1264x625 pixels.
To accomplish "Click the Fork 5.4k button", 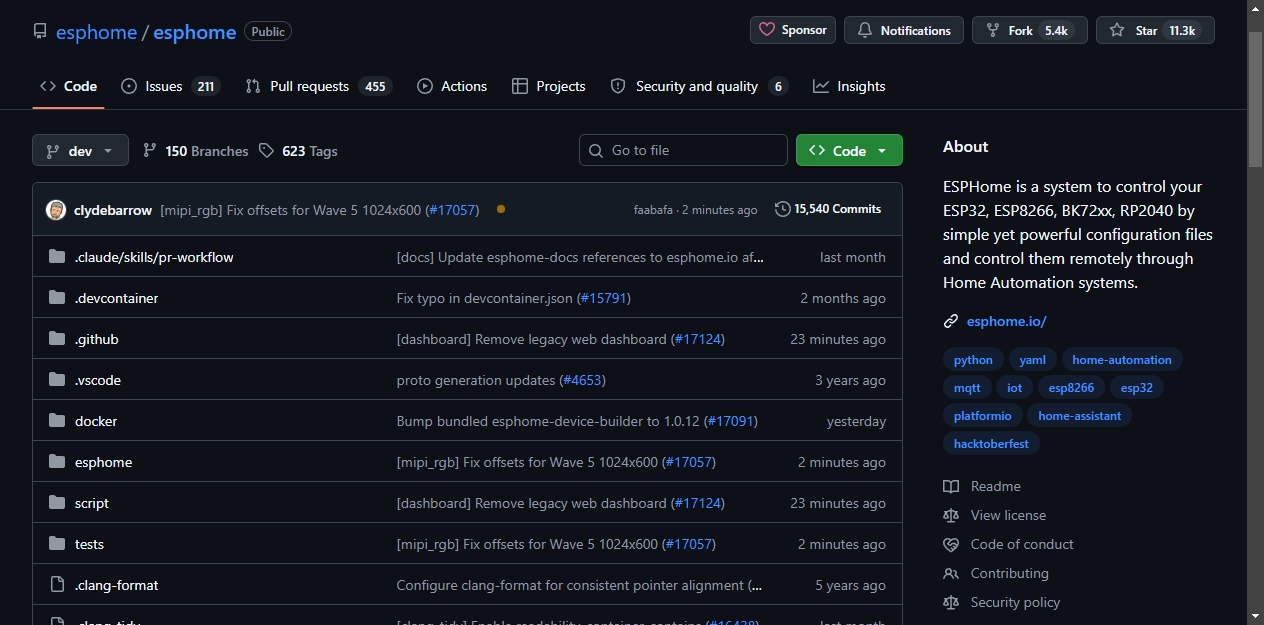I will [1030, 30].
